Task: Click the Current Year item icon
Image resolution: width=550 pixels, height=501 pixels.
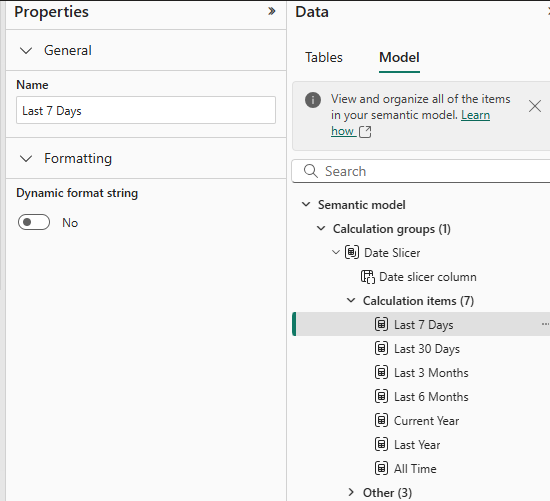Action: [x=381, y=420]
